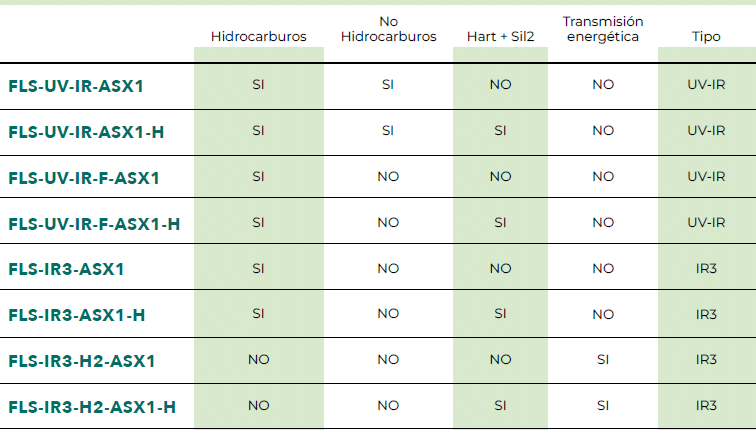Screen dimensions: 756x440
Task: Select the Hart + Sil2 column header
Action: coord(500,36)
